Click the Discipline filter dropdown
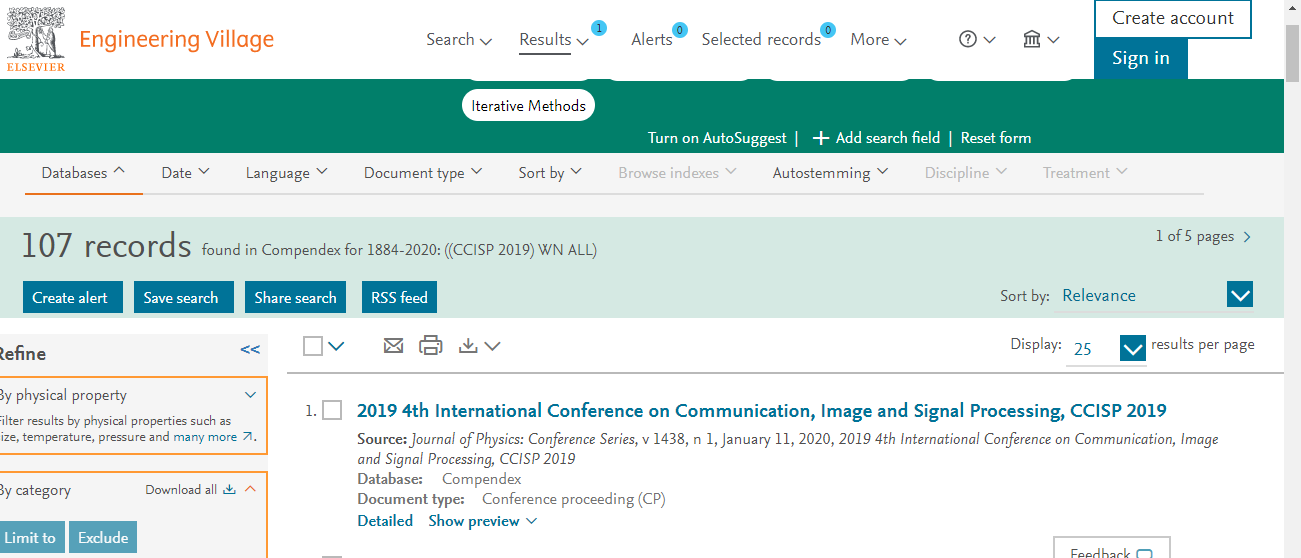This screenshot has height=558, width=1301. click(966, 173)
